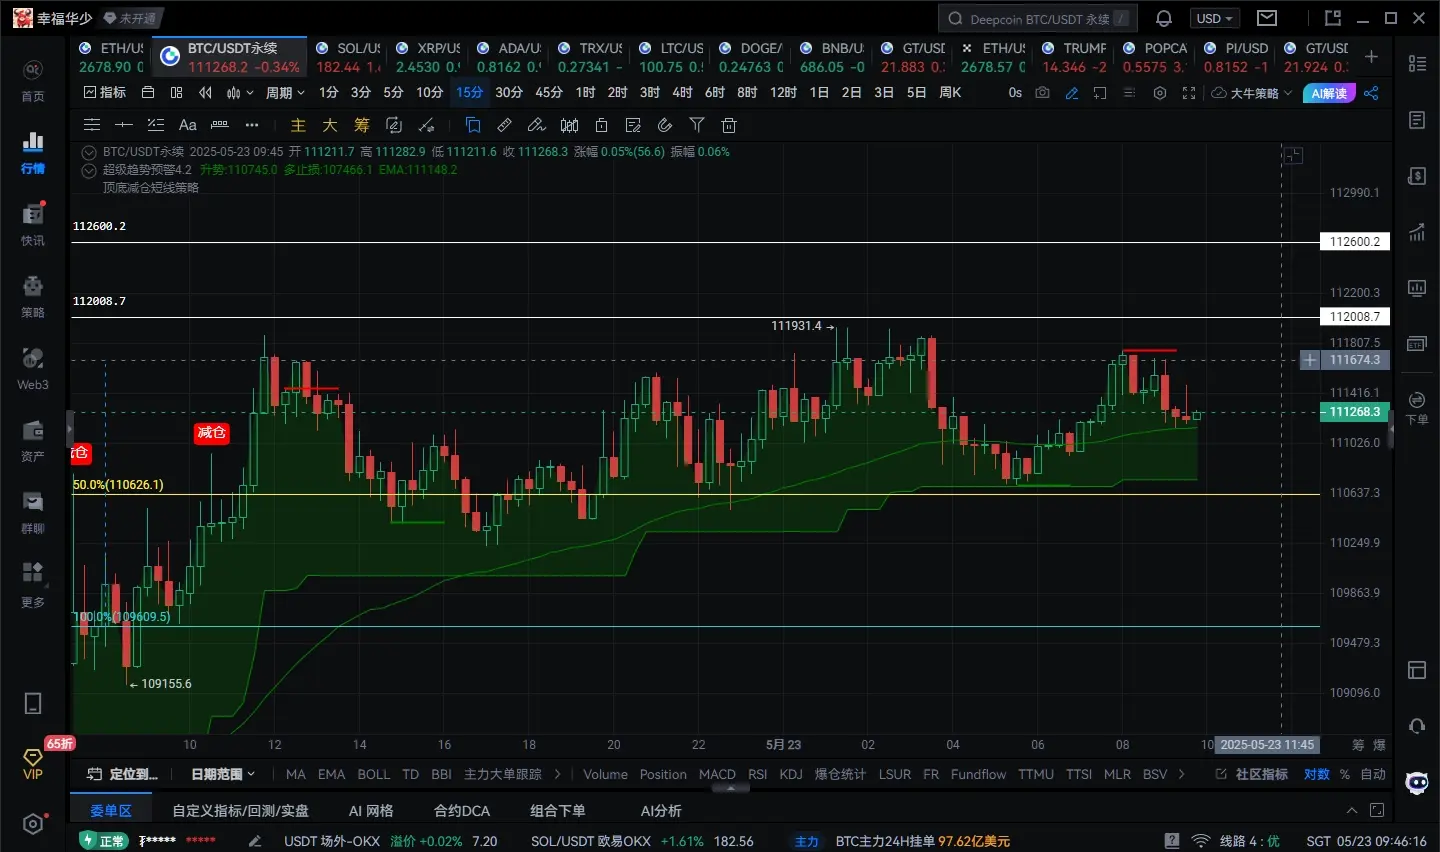Click the replay rewind icon

point(205,92)
